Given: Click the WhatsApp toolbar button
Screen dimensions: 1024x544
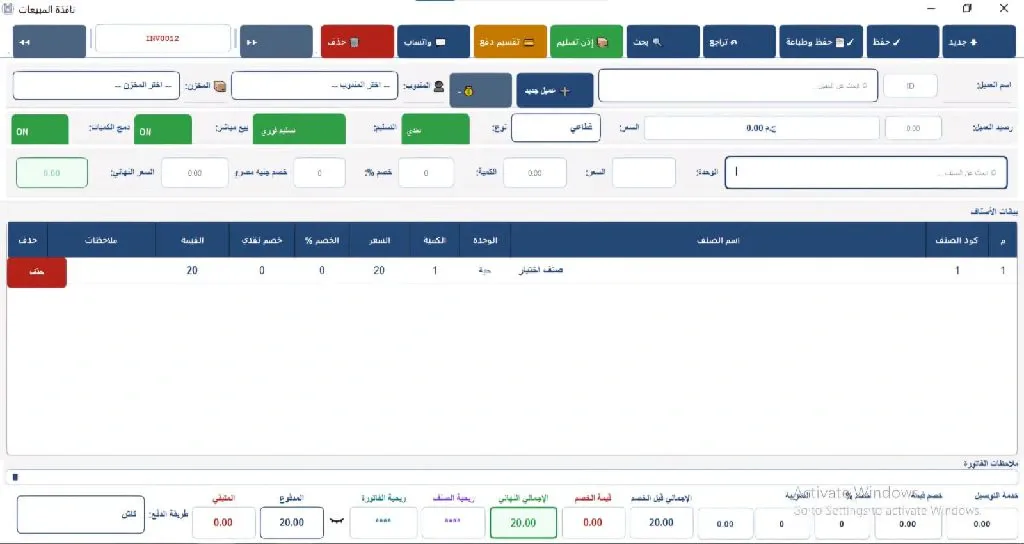Looking at the screenshot, I should coord(434,42).
